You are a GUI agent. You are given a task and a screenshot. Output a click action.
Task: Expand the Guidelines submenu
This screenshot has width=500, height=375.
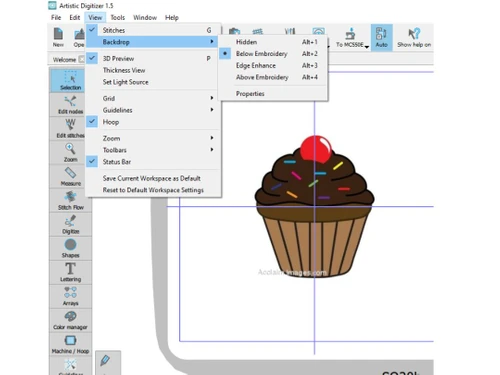tap(153, 110)
